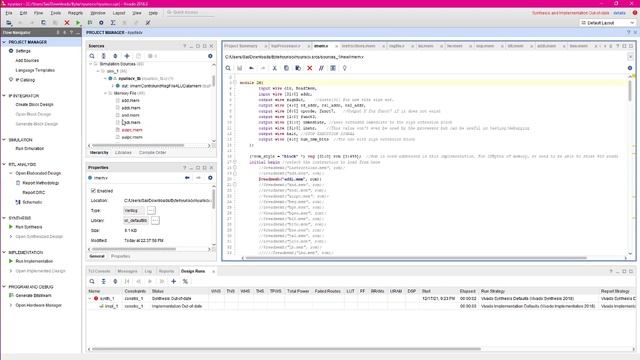Viewport: 640px width, 360px height.
Task: Switch to the Tcl Console tab
Action: 99,271
